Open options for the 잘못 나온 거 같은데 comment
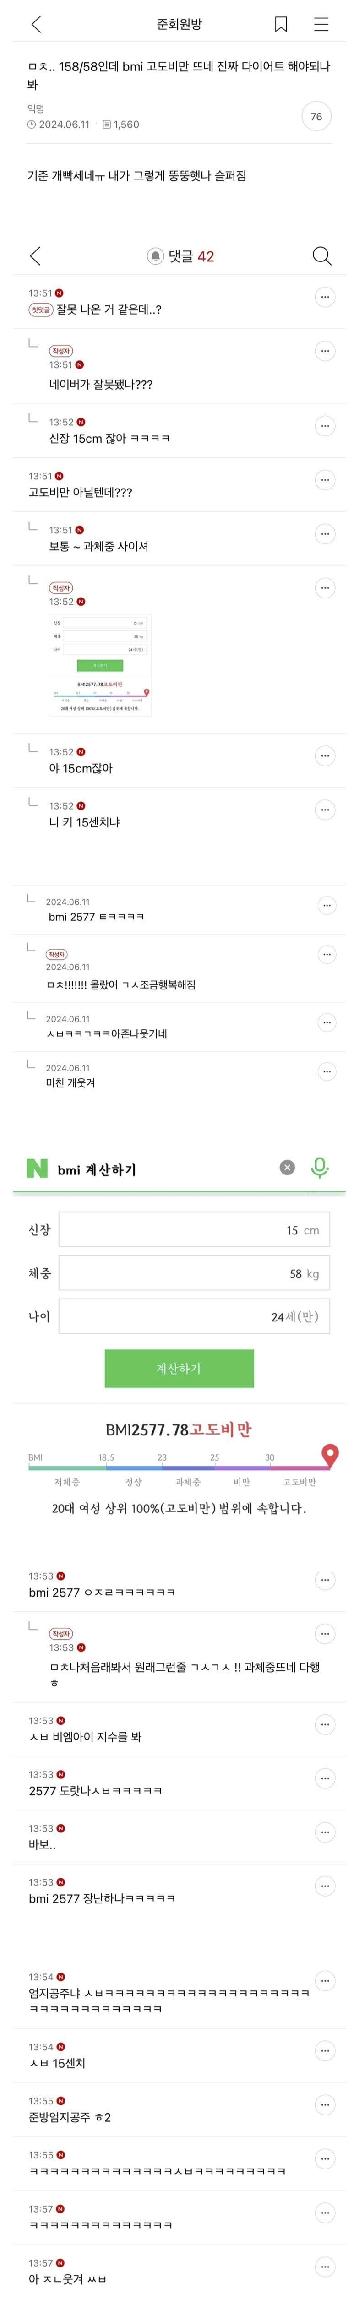The height and width of the screenshot is (2311, 360). coord(324,297)
